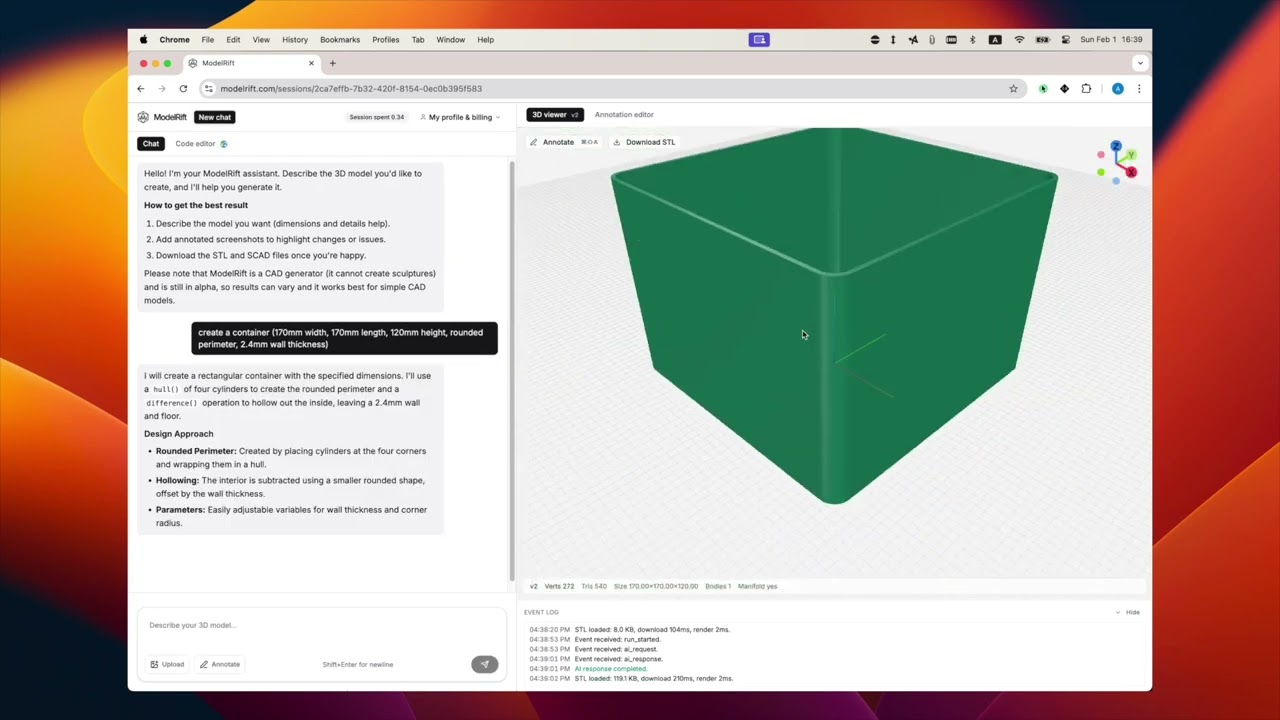Open macOS Control Center icon
Viewport: 1280px width, 720px height.
[x=1066, y=40]
